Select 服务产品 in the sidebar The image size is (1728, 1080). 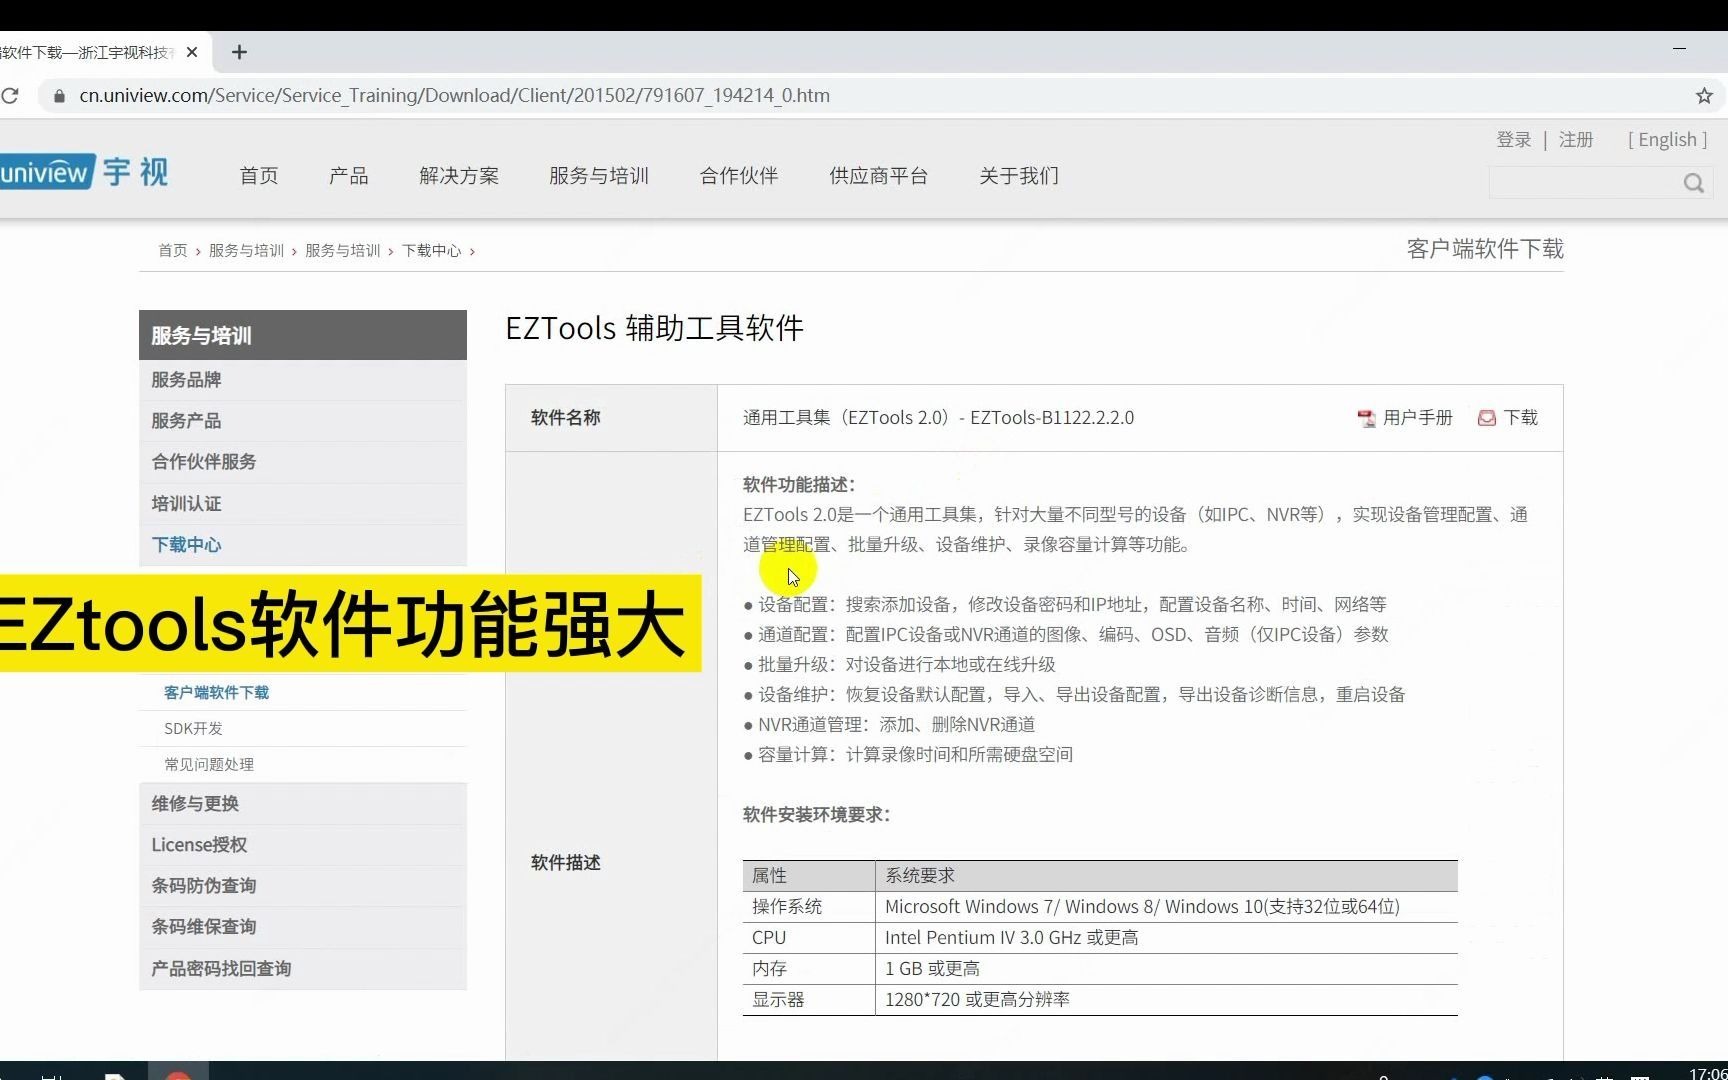click(x=303, y=421)
